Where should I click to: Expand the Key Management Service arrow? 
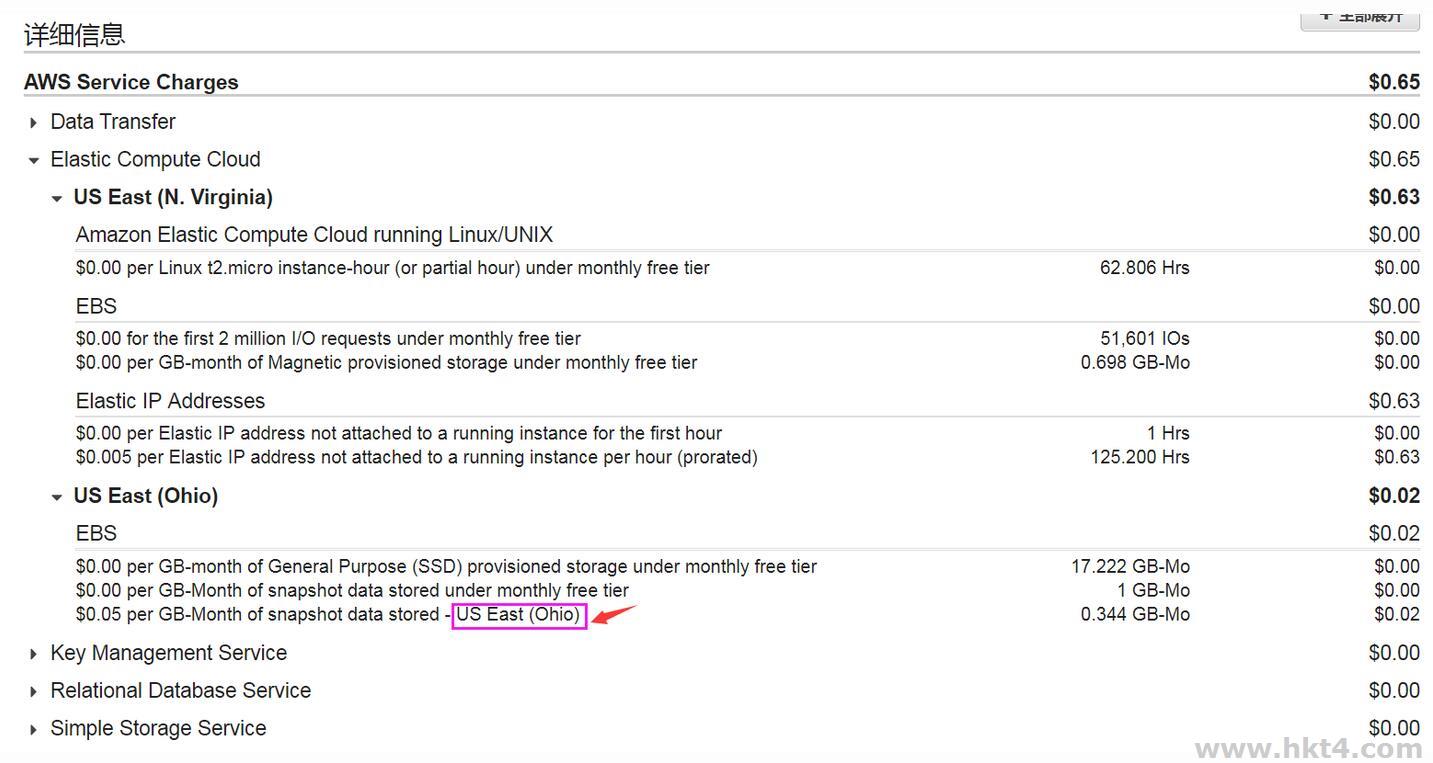[34, 654]
